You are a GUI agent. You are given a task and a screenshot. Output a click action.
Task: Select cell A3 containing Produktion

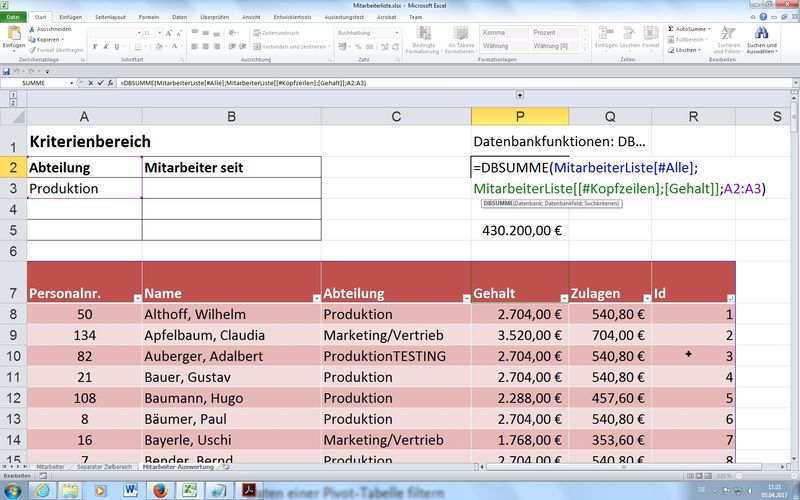(85, 188)
